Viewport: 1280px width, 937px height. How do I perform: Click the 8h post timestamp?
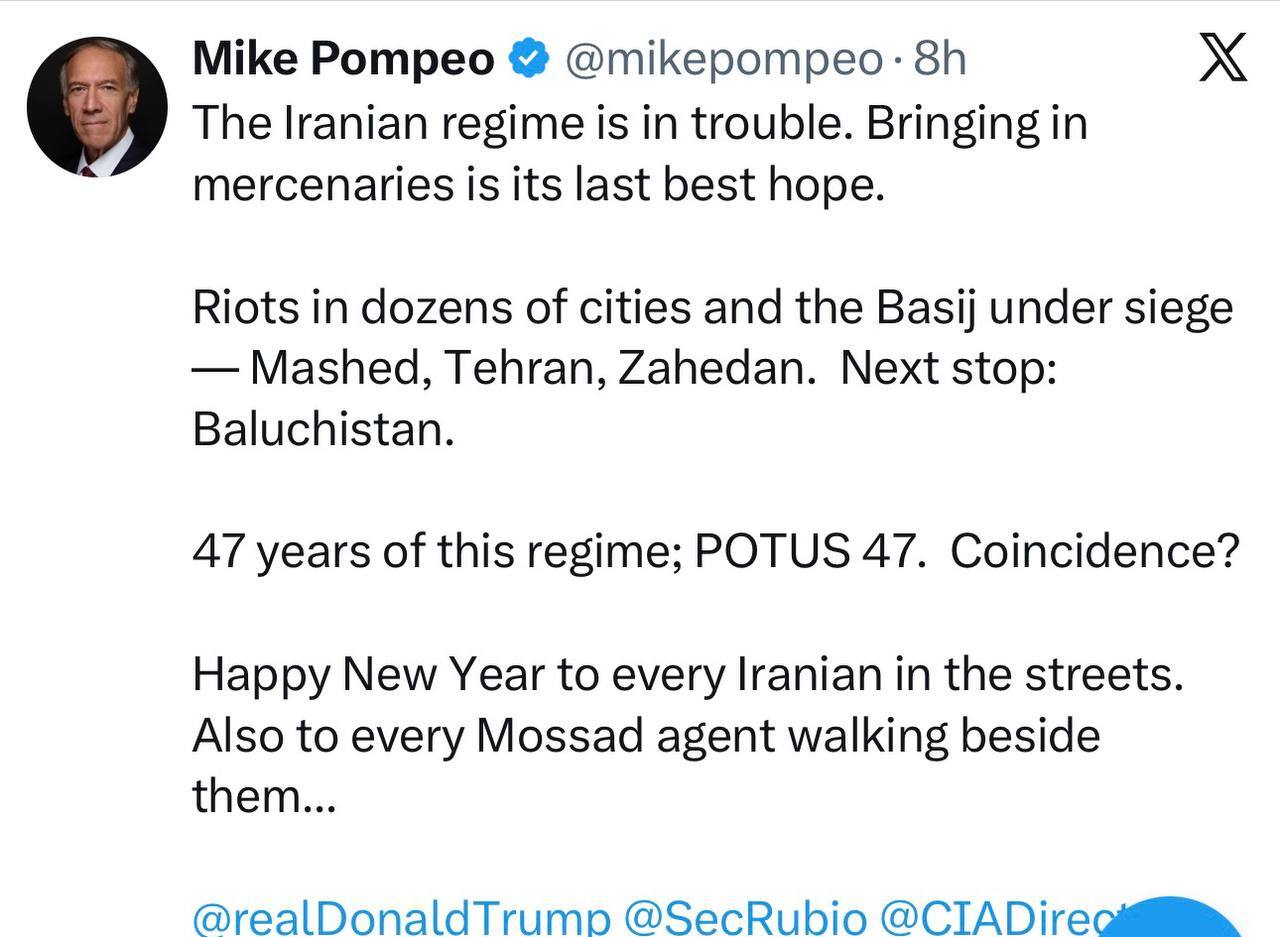(x=940, y=60)
